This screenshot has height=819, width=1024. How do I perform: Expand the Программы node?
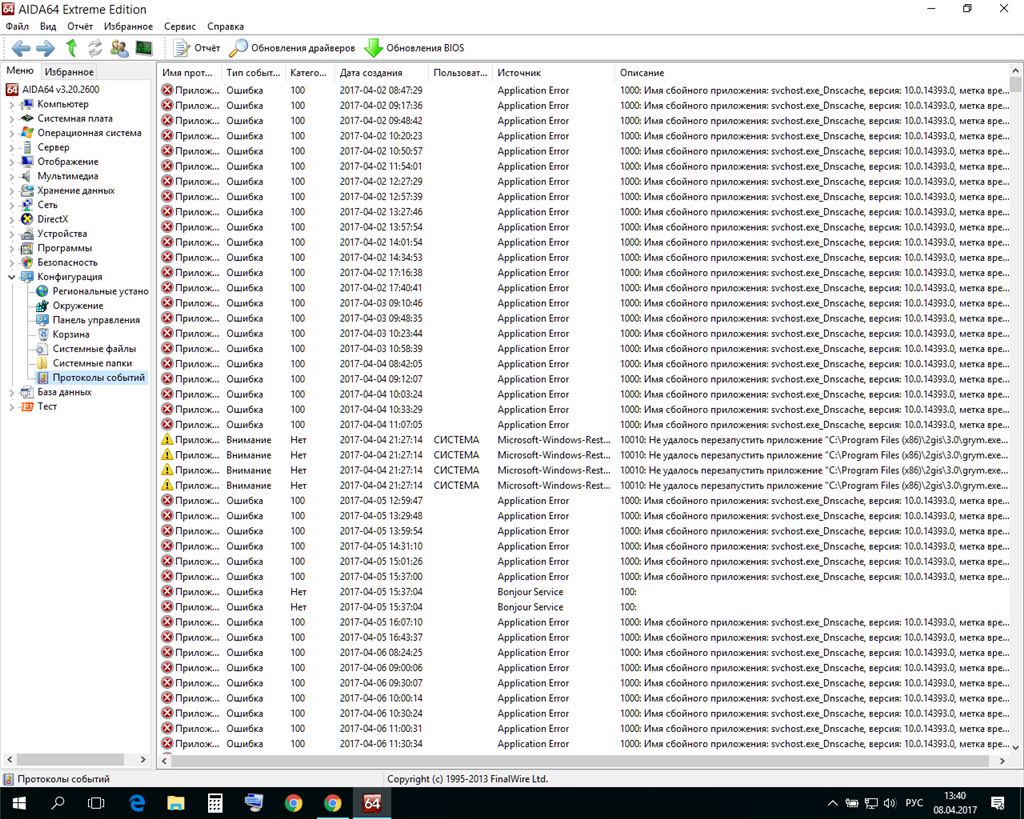click(11, 248)
